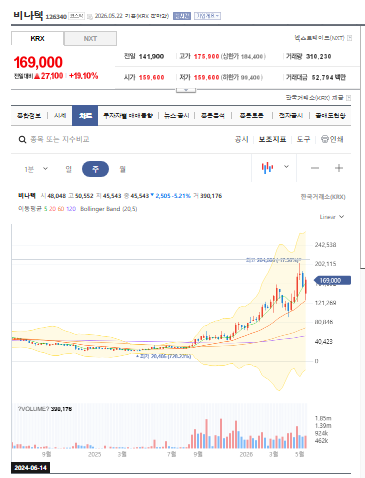Open the 종합정보 tab
The image size is (365, 478).
click(29, 115)
